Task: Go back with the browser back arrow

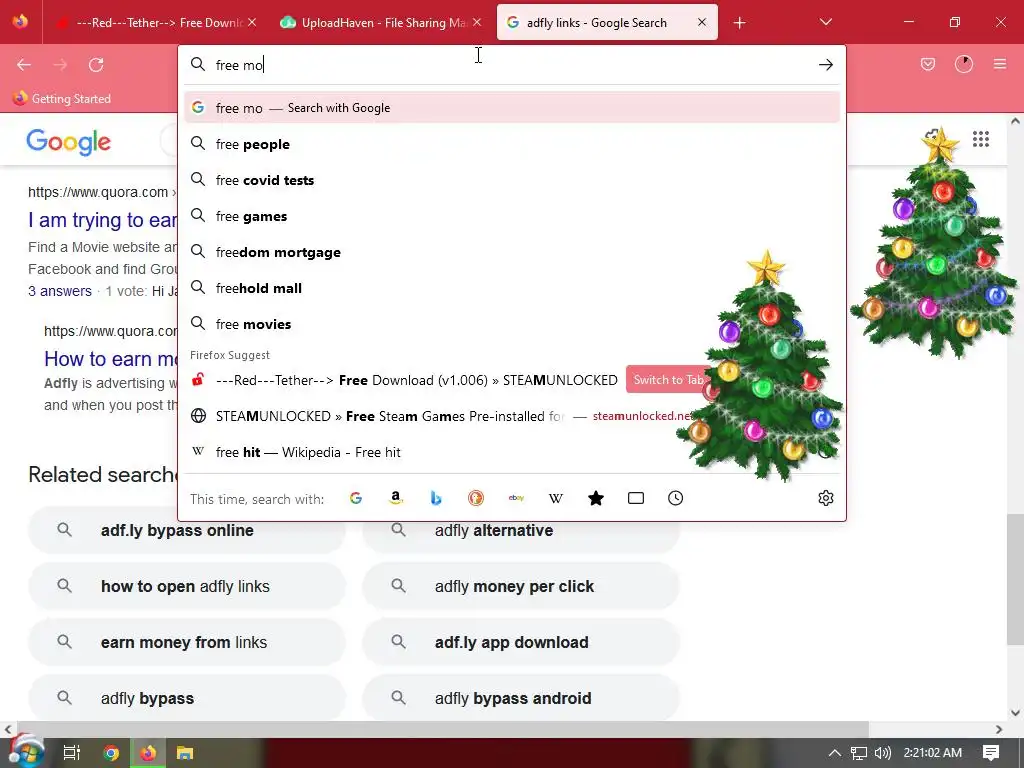Action: point(24,65)
